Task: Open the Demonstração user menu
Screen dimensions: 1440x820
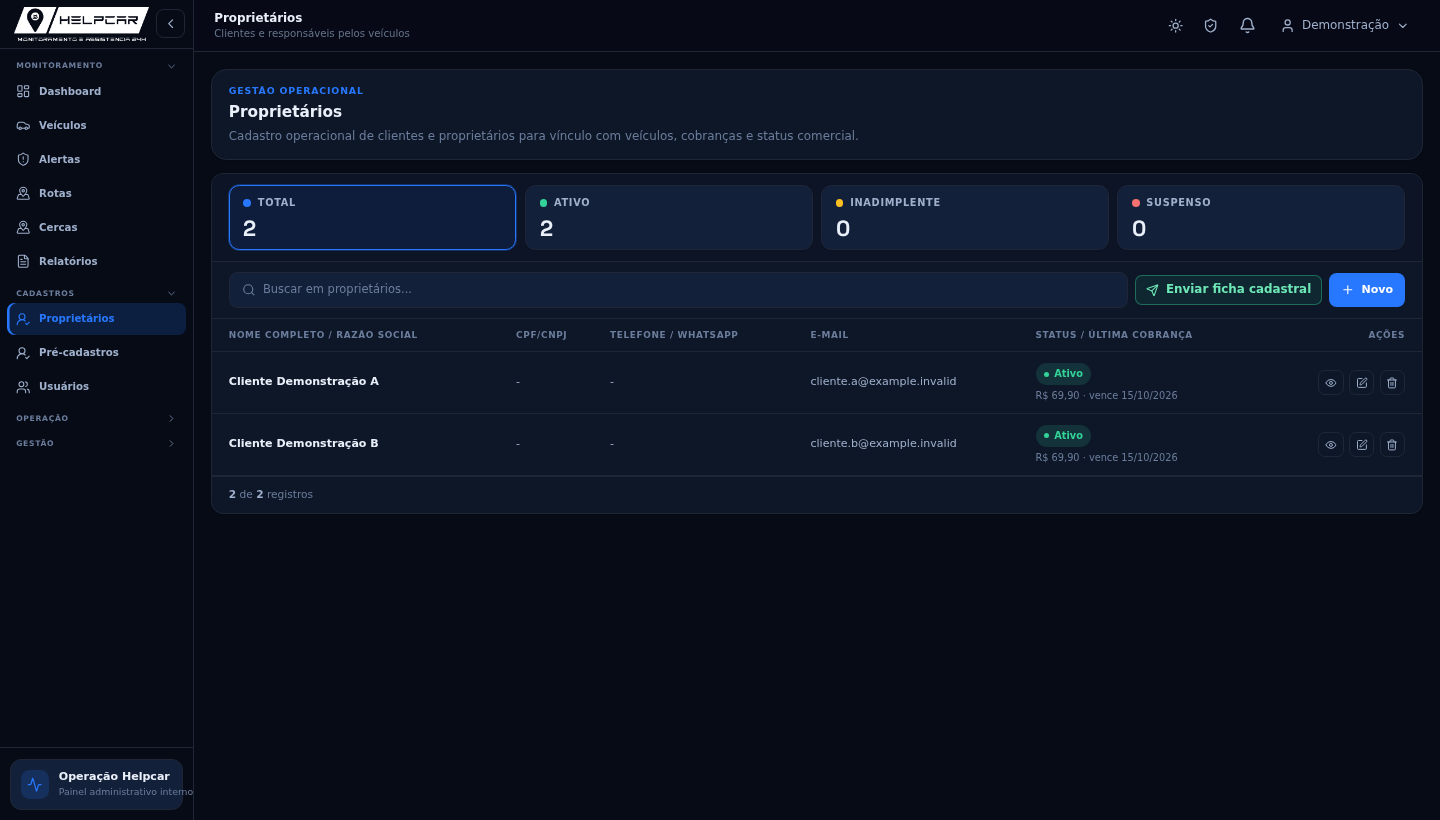Action: tap(1345, 25)
